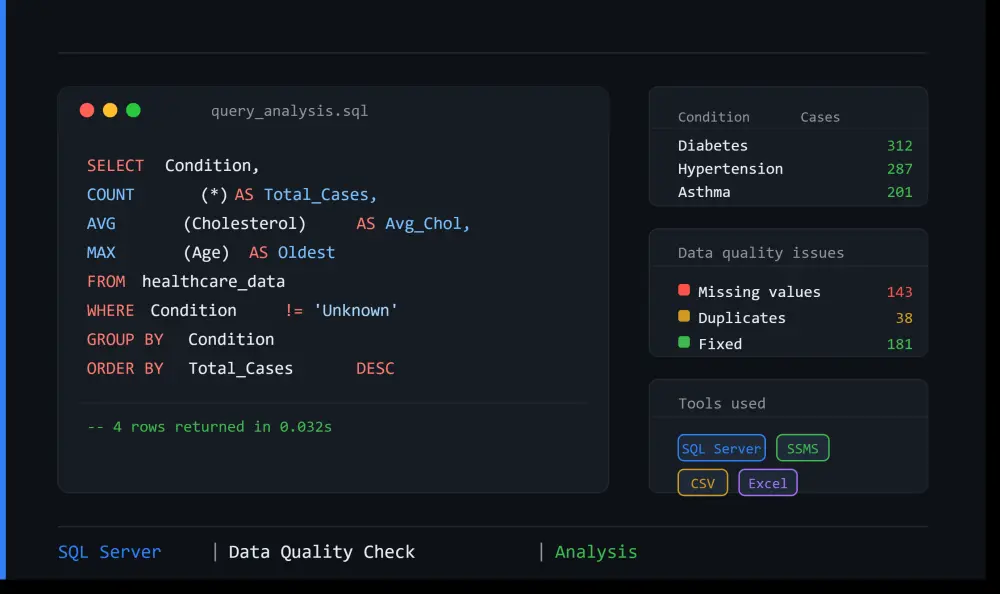Click the GROUP BY keyword
Viewport: 1000px width, 594px height.
click(x=125, y=339)
